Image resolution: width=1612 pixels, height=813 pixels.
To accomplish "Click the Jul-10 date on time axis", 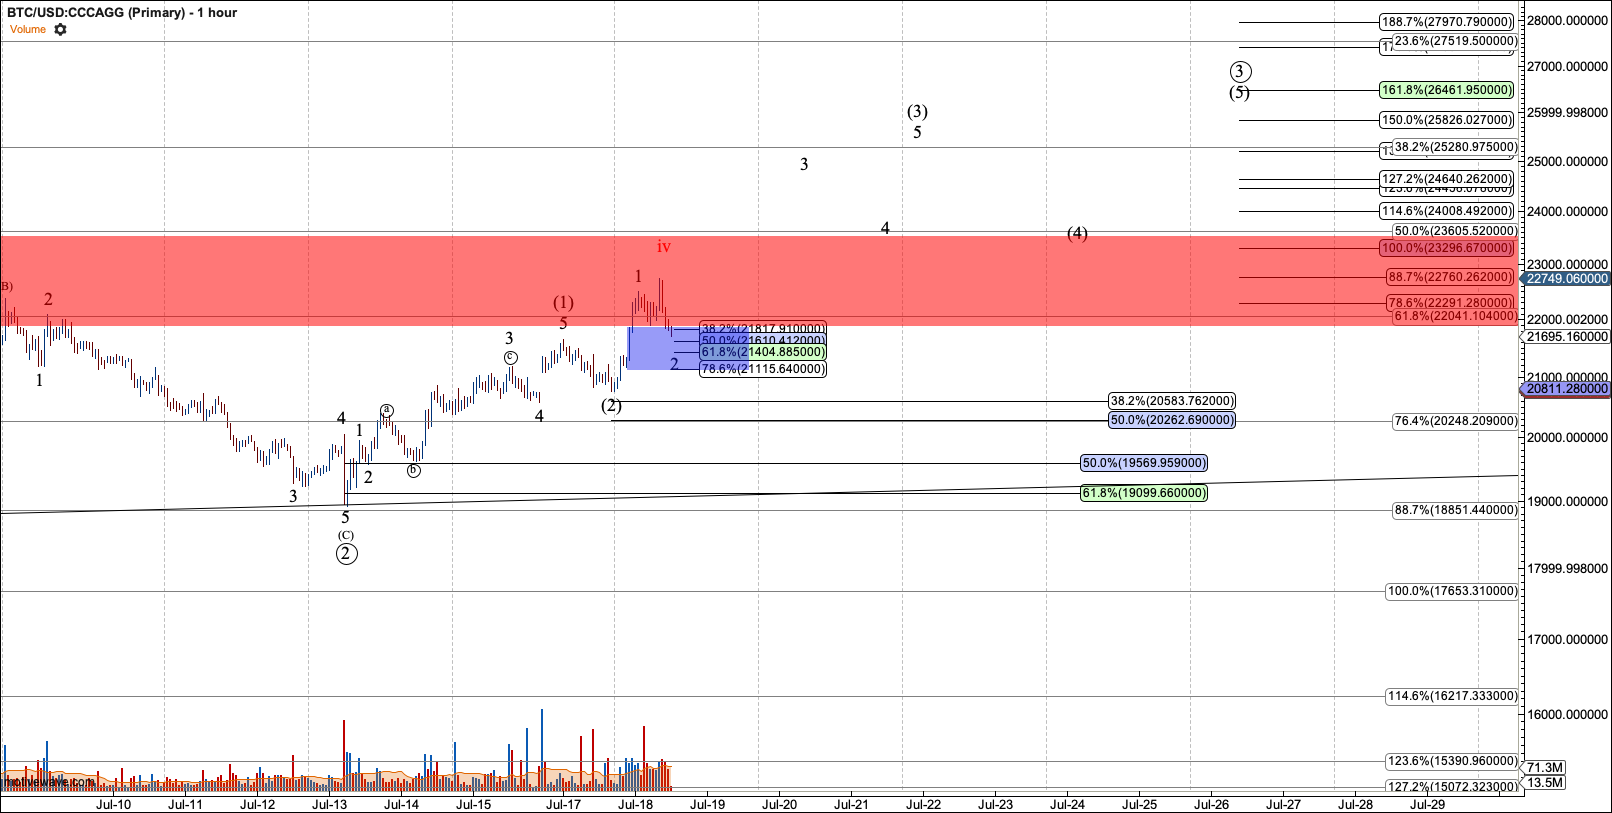I will 113,804.
